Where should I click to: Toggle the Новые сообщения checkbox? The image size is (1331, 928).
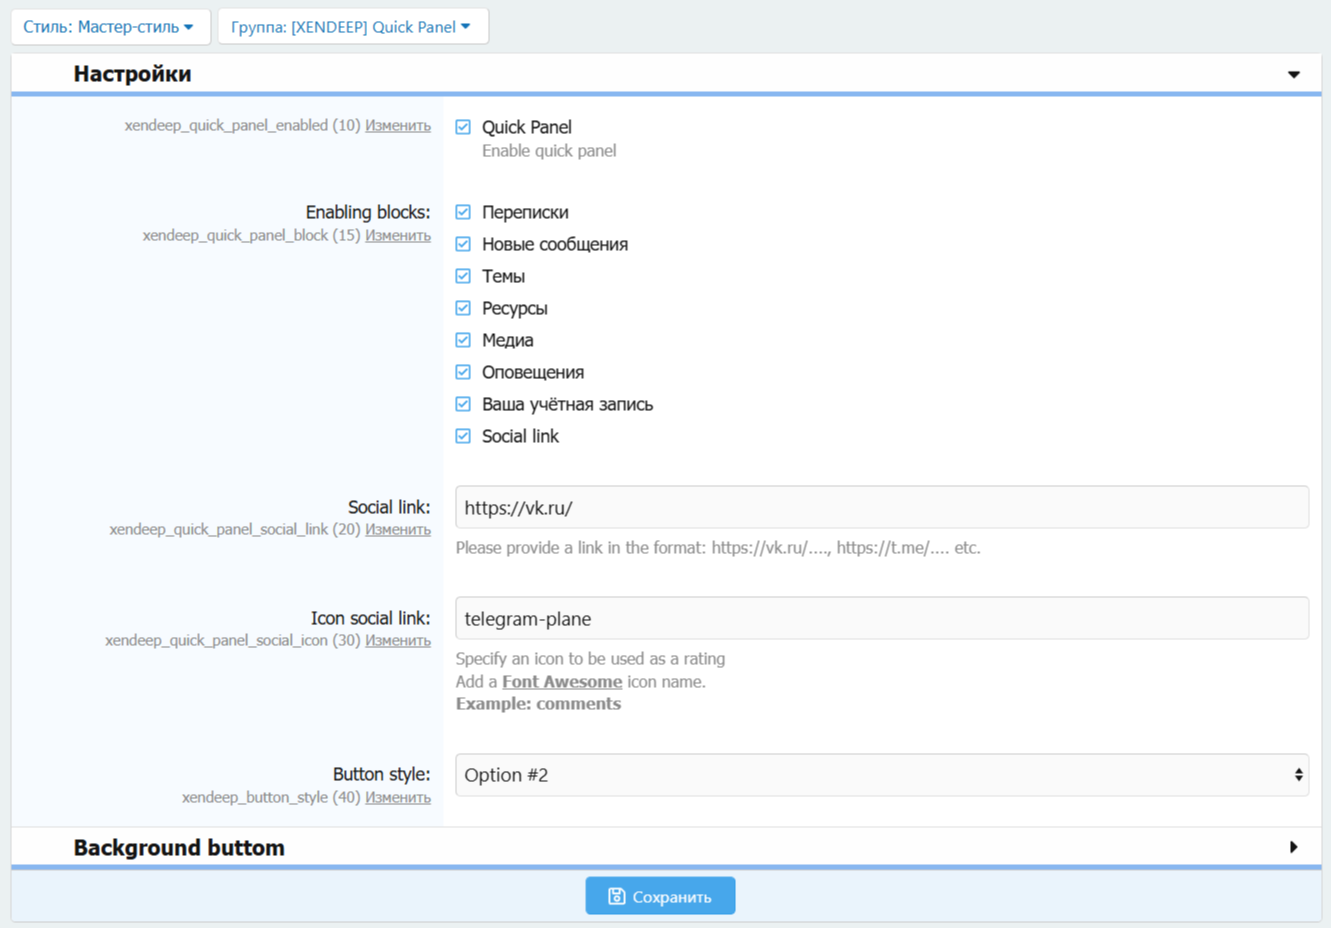point(463,244)
